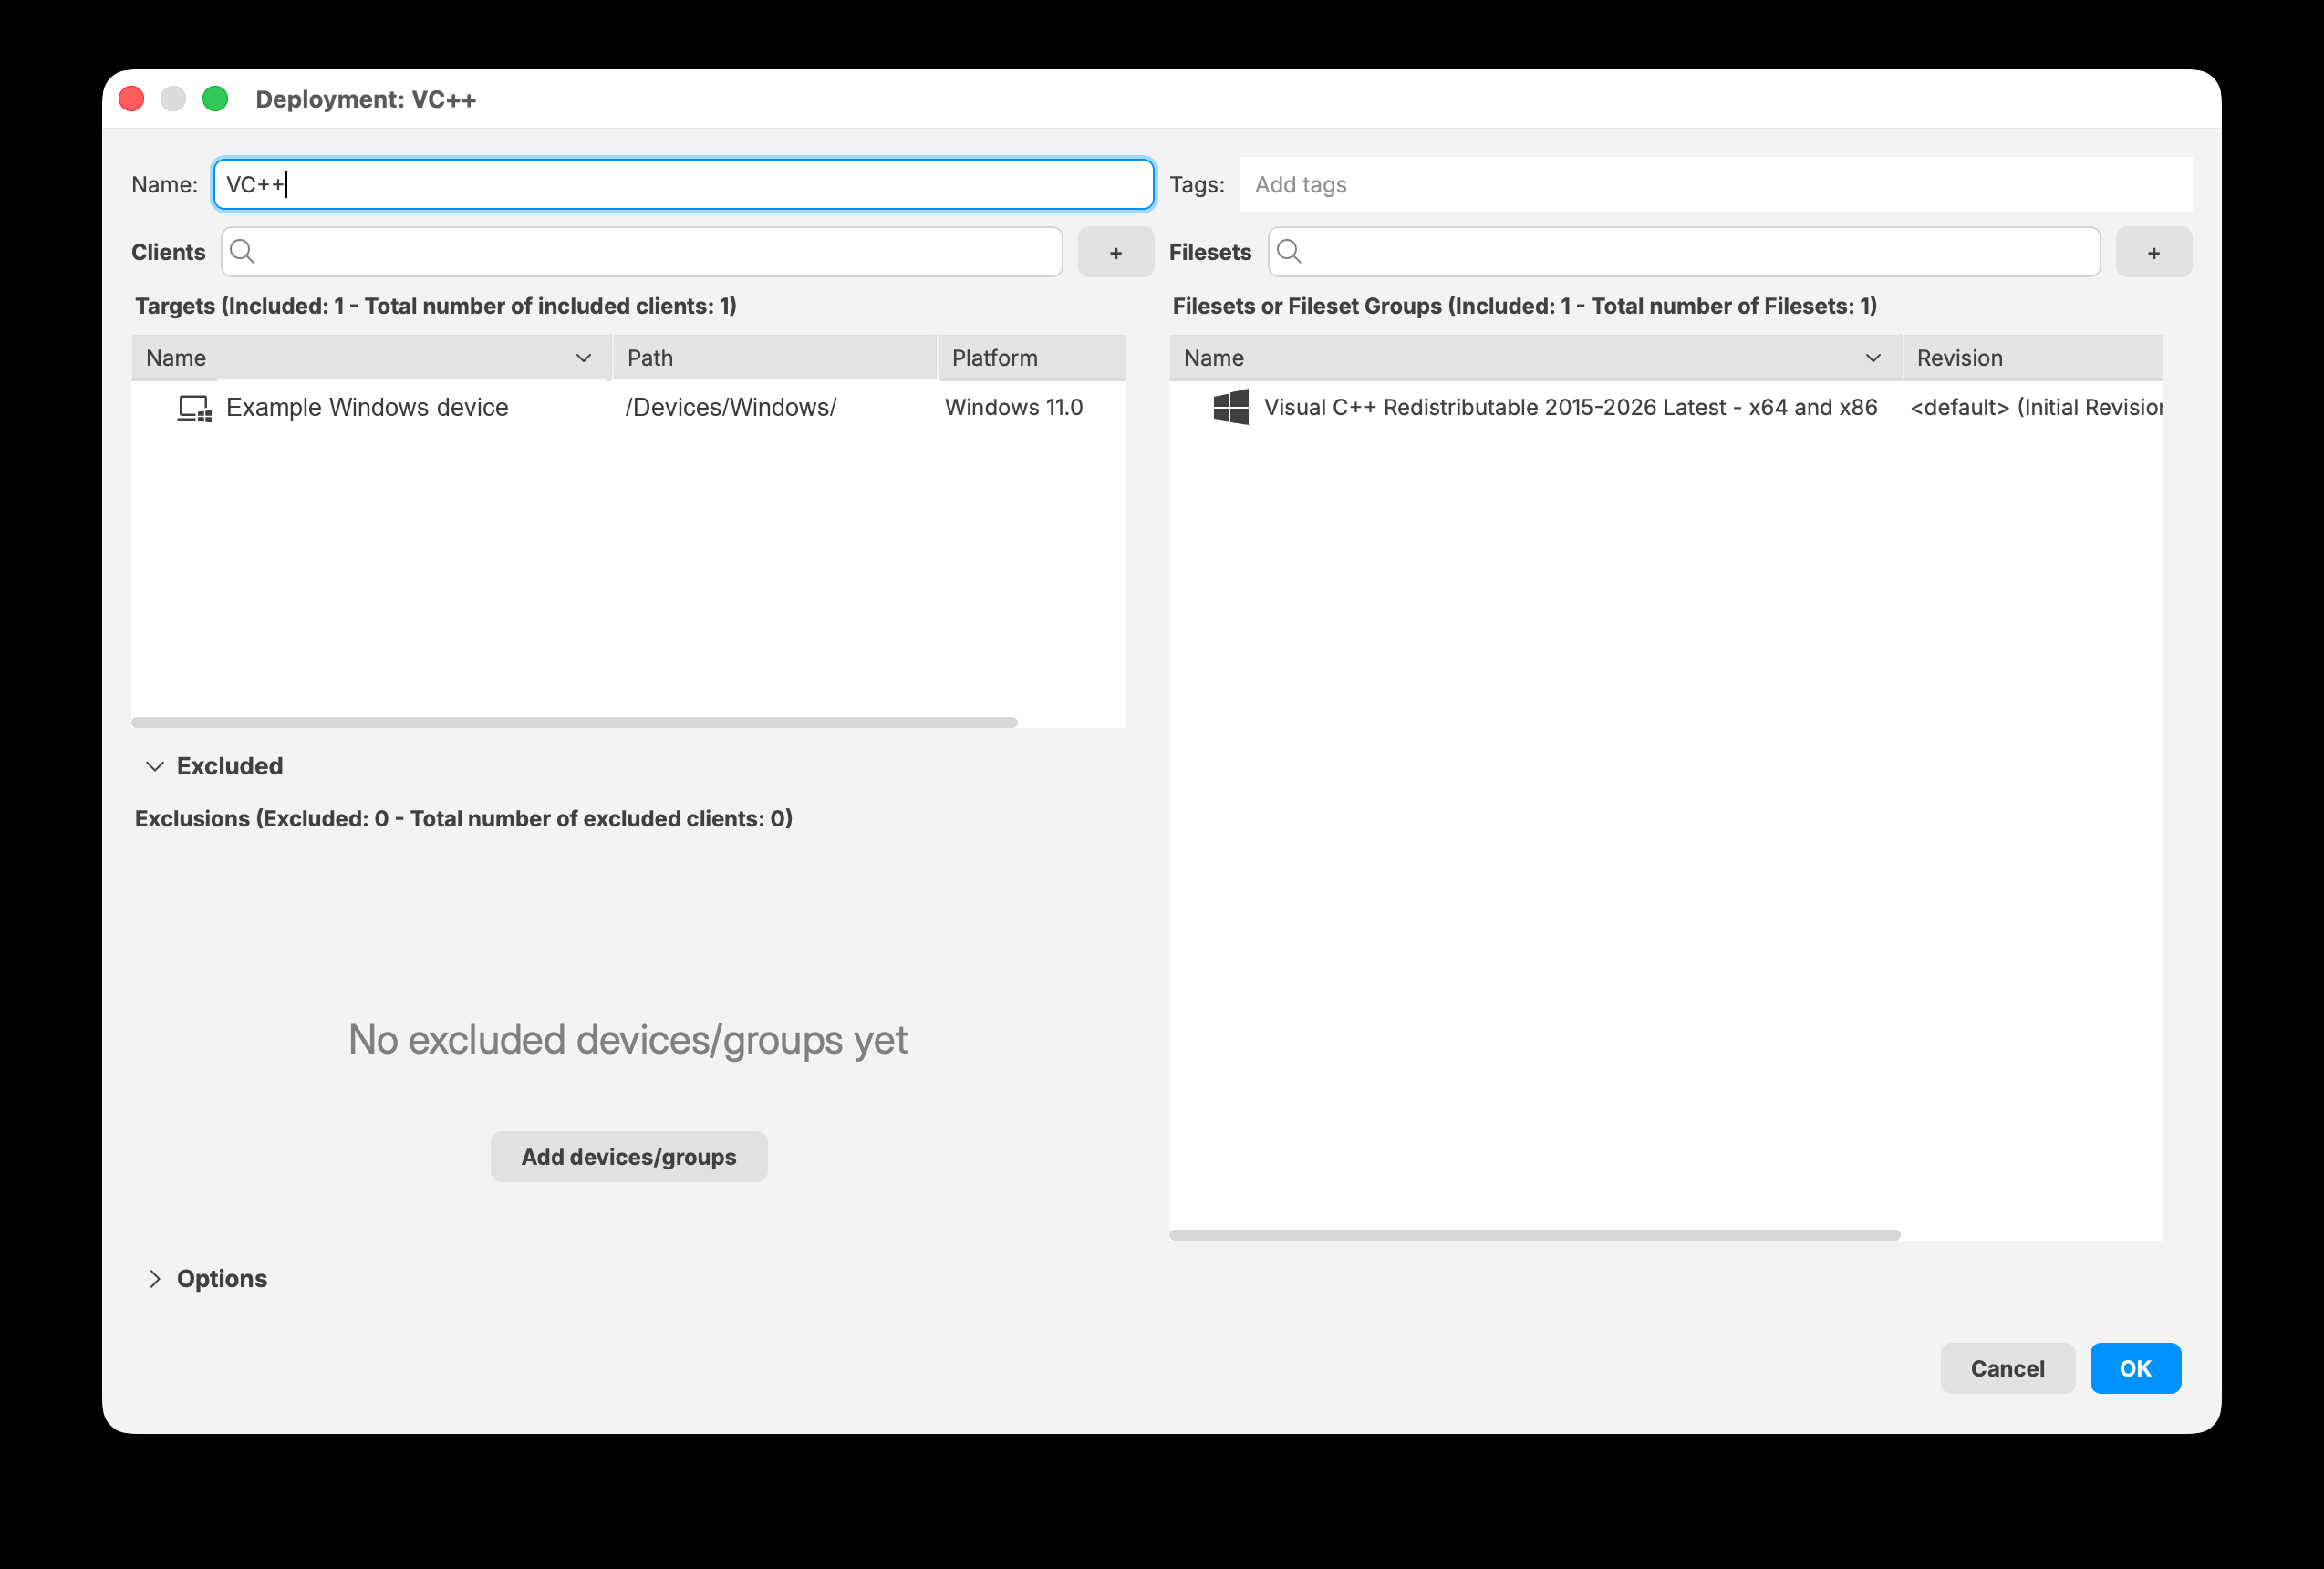
Task: Click the Windows 11.0 platform cell
Action: 1014,408
